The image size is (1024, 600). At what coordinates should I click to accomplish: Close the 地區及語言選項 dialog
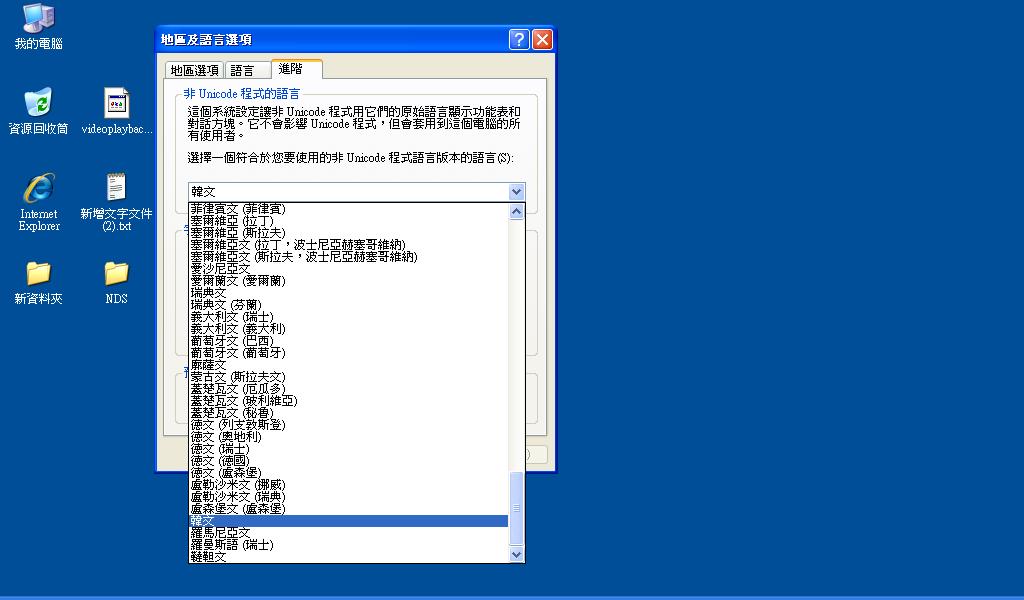[542, 39]
